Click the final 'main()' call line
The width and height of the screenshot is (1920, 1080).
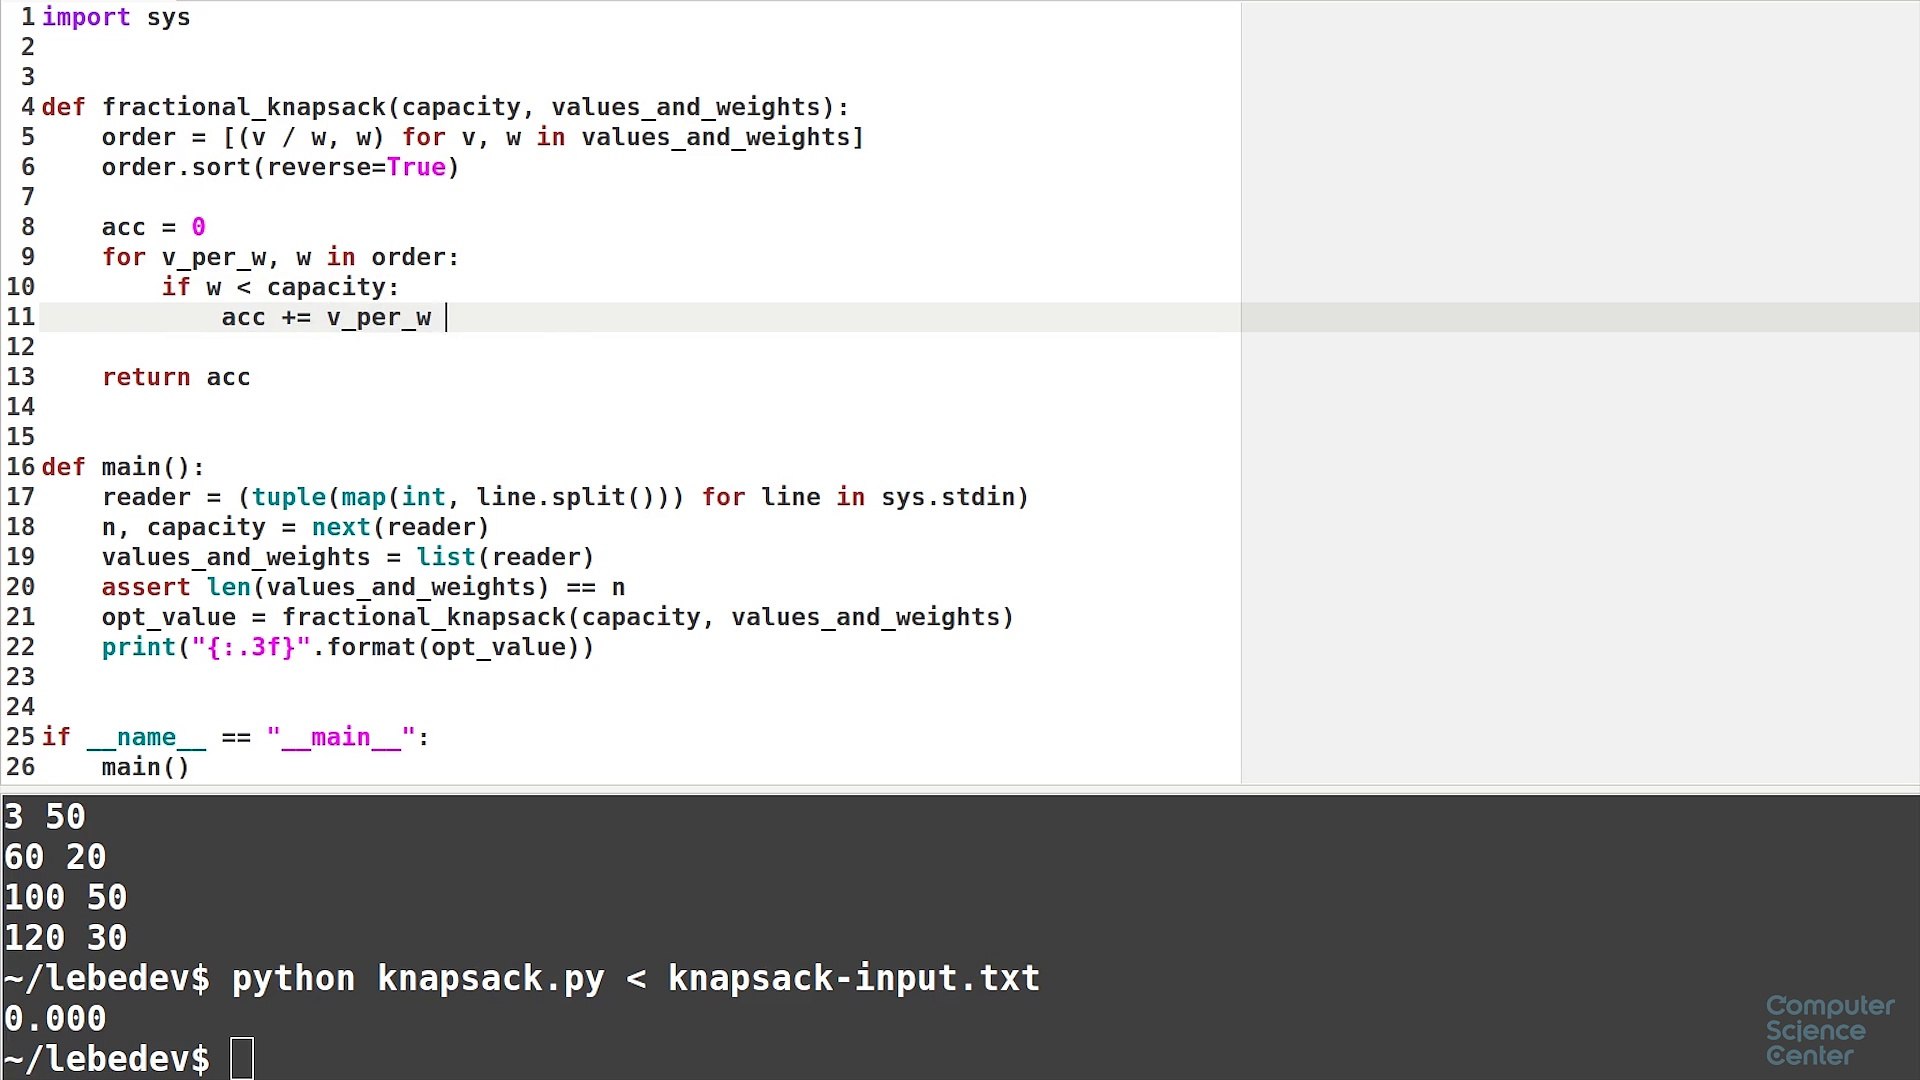click(145, 767)
